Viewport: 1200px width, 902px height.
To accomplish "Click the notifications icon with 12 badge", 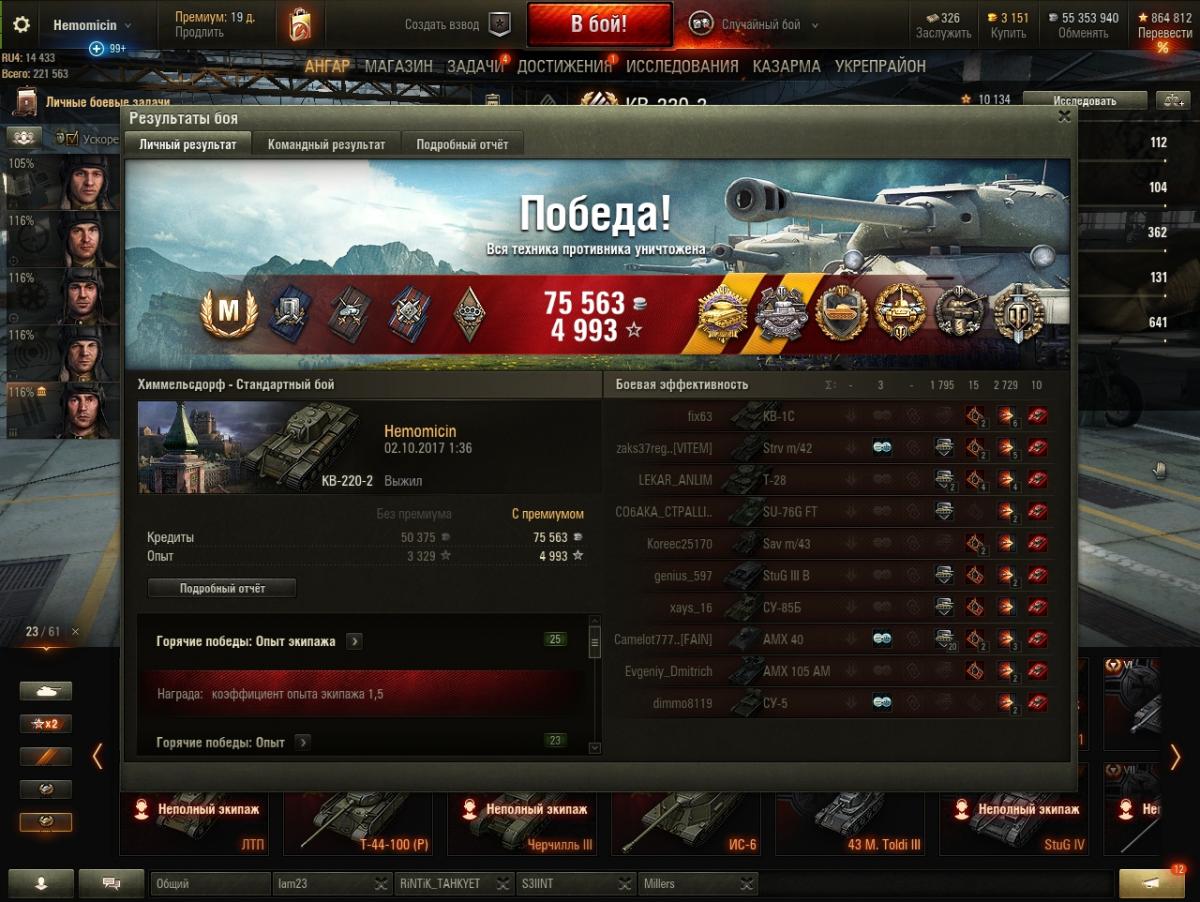I will click(1152, 883).
